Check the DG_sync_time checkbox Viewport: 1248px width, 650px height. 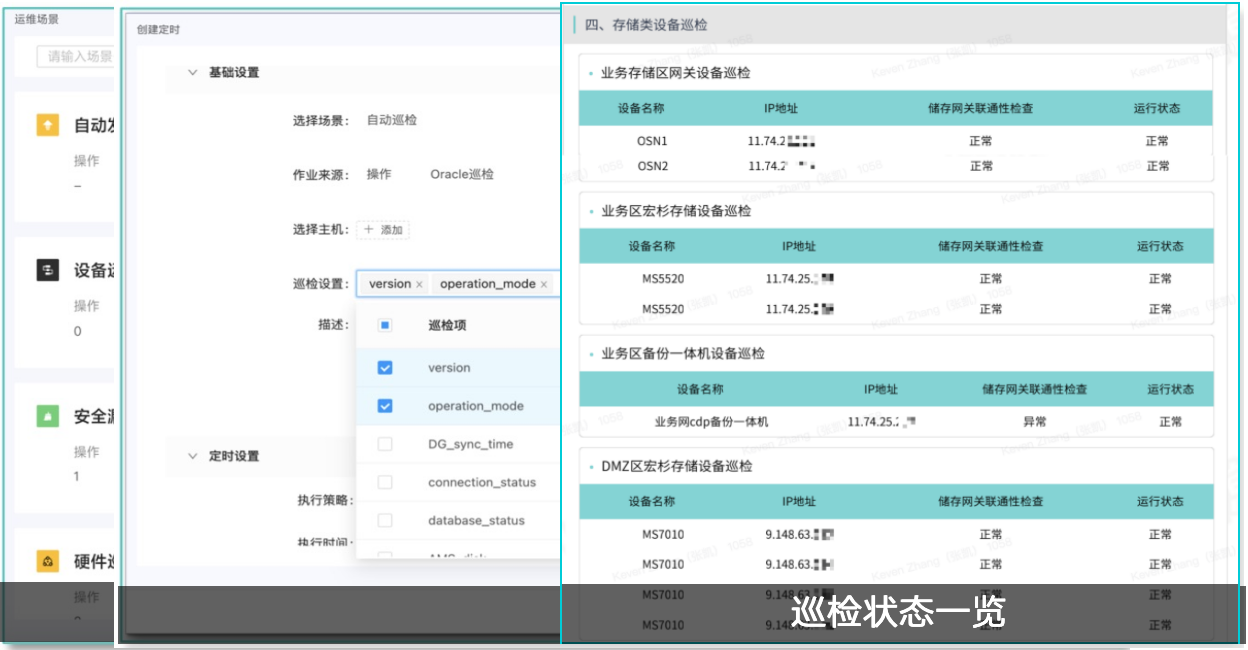point(385,444)
